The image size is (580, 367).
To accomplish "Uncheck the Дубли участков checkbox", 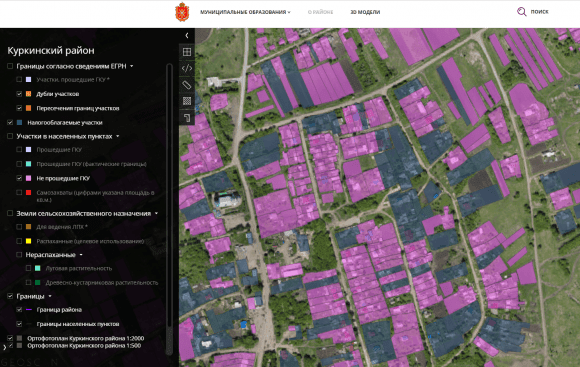I will [19, 94].
